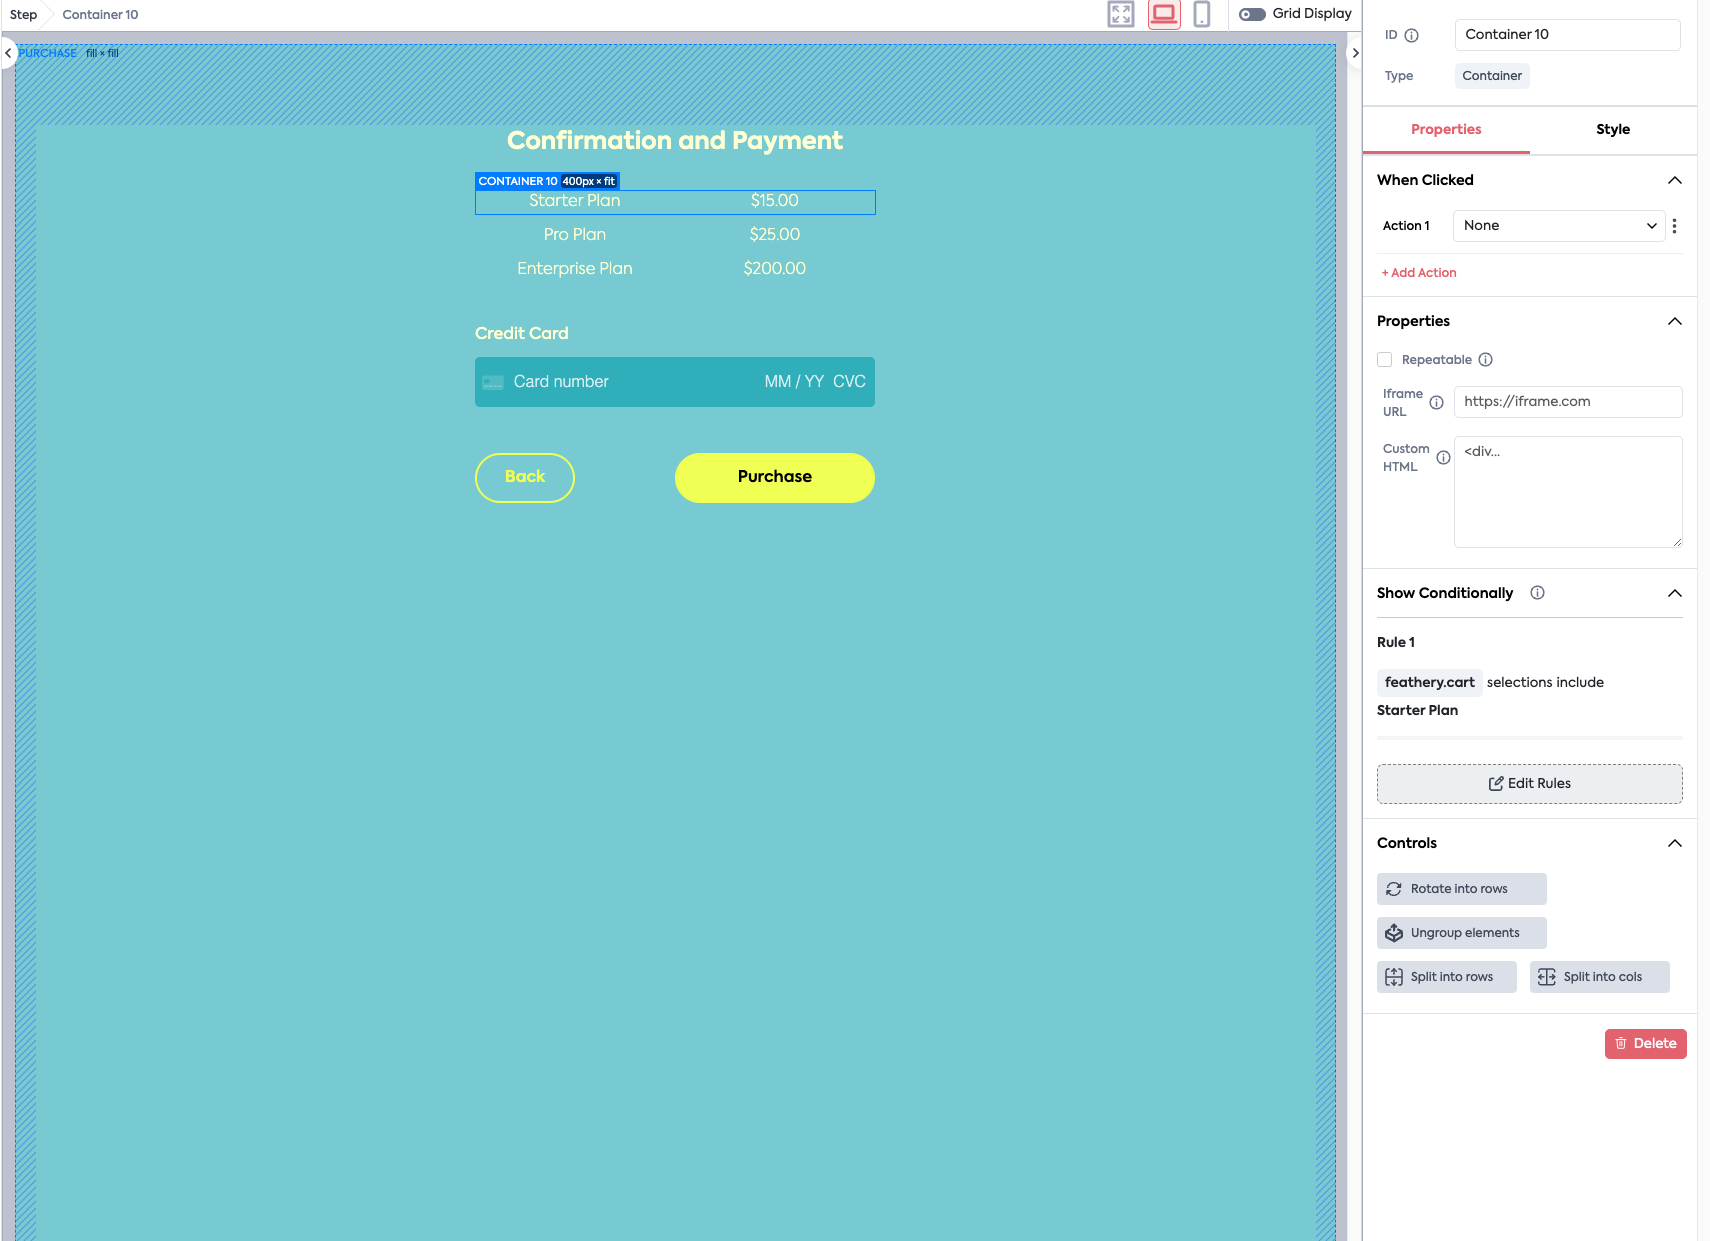
Task: Click Split into cols control
Action: tap(1599, 977)
